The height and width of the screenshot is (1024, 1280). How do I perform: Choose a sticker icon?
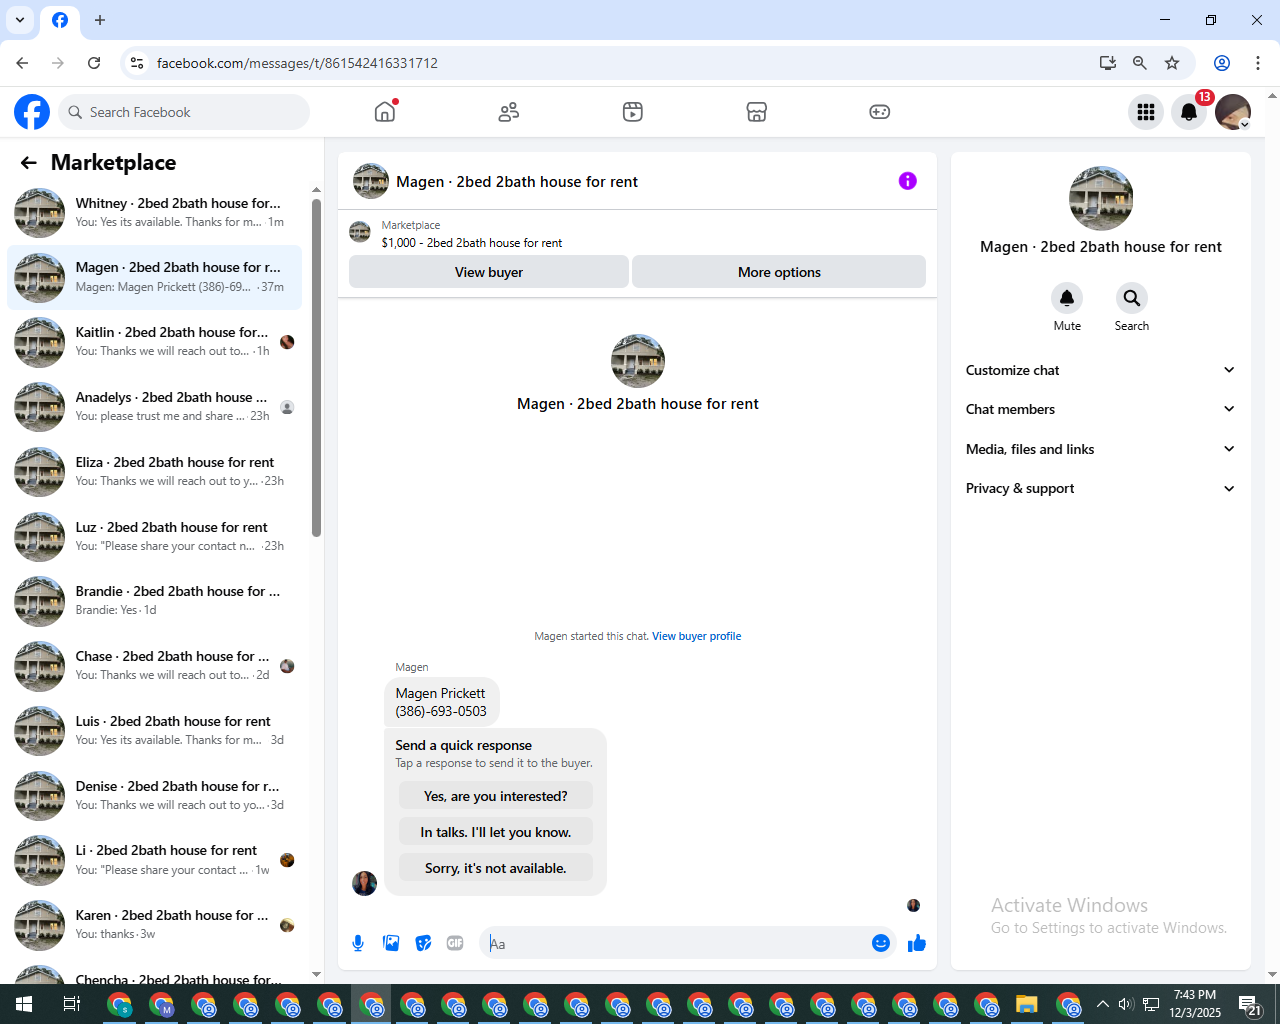(x=424, y=943)
